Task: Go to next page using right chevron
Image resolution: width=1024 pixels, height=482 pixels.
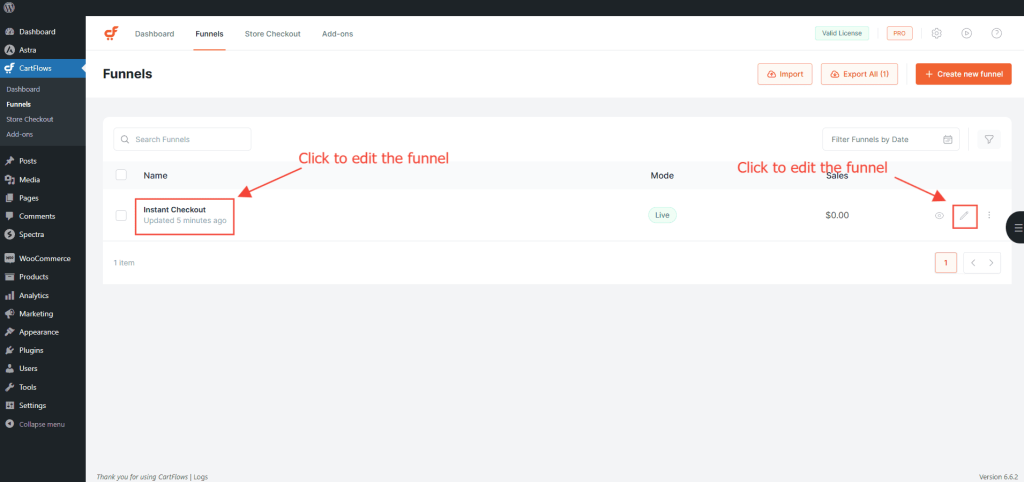Action: pos(991,262)
